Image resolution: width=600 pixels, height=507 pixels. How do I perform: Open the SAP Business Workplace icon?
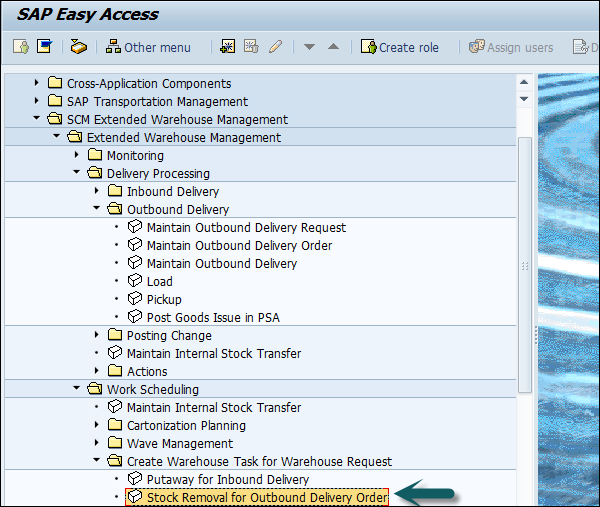[x=78, y=47]
